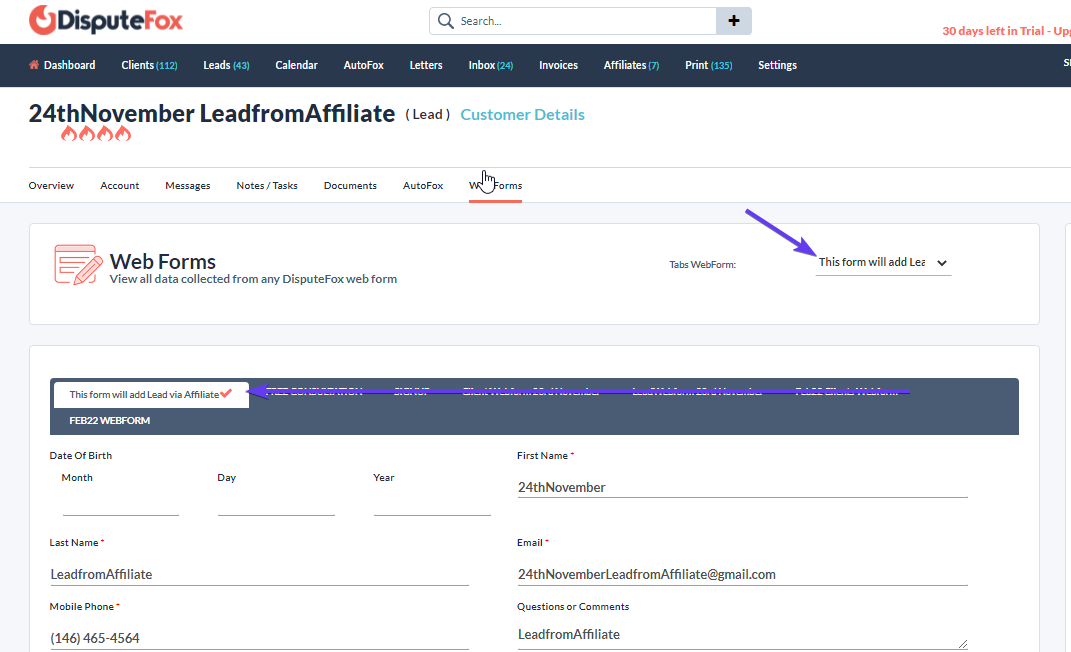Open Settings in navigation bar
Image resolution: width=1071 pixels, height=652 pixels.
[x=777, y=65]
